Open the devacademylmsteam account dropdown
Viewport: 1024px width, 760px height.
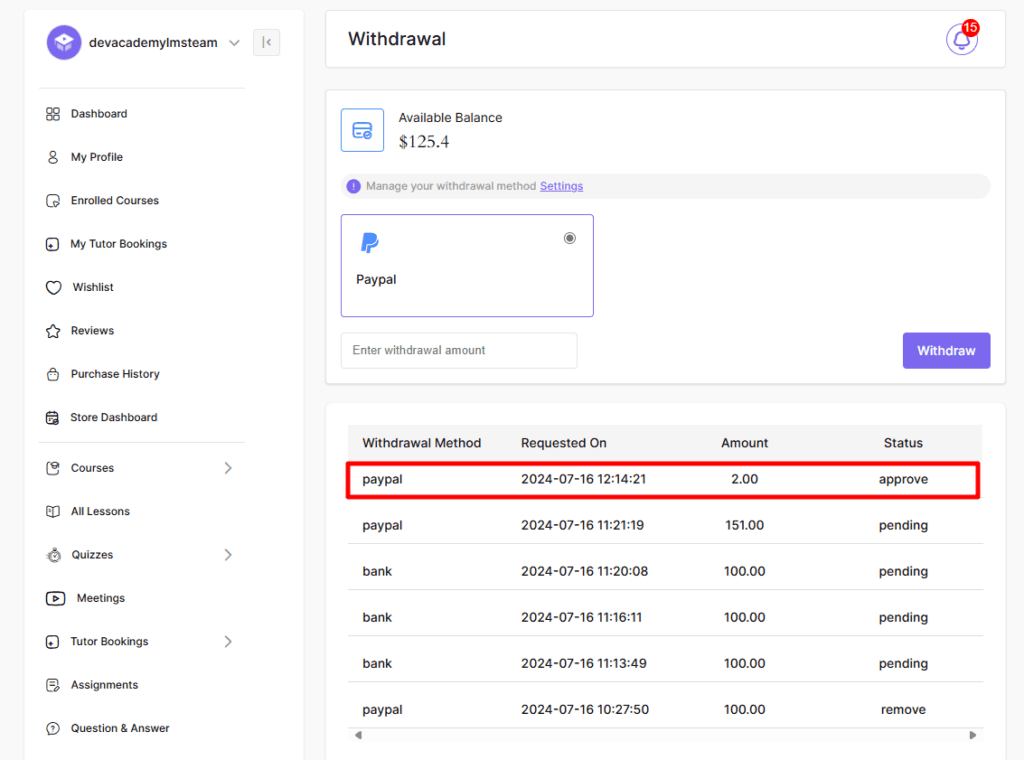(x=234, y=43)
